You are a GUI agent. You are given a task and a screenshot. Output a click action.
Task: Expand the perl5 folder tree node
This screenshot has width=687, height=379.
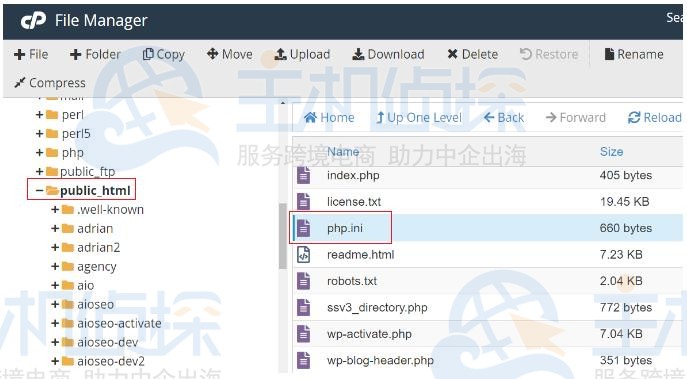click(39, 134)
